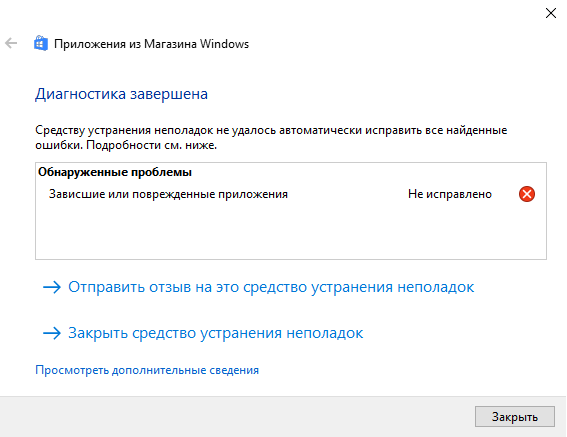
Task: Select the Зависшие или поврежденные приложения row
Action: 291,194
